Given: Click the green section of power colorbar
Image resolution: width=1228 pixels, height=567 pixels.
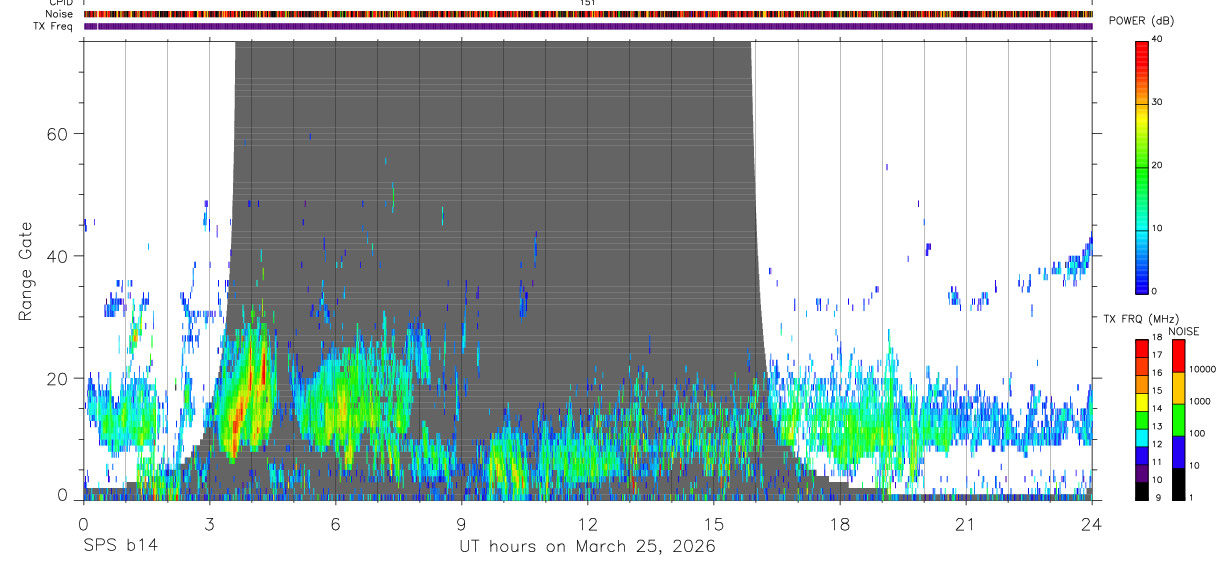Looking at the screenshot, I should pos(1141,170).
